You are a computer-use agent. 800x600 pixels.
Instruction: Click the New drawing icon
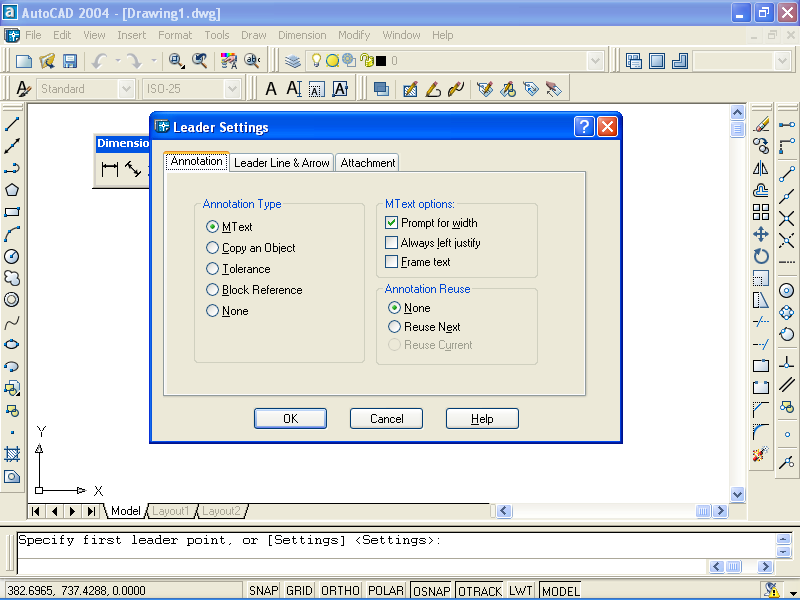tap(23, 61)
